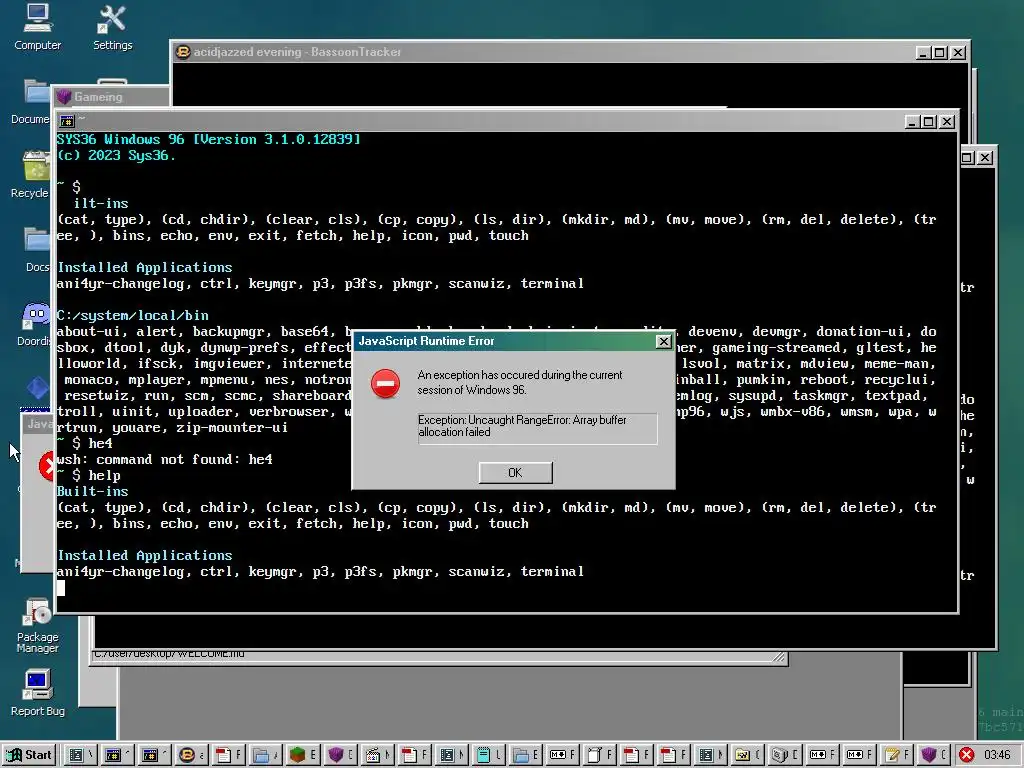The height and width of the screenshot is (768, 1024).
Task: Open the Recycle bin desktop icon
Action: tap(29, 174)
